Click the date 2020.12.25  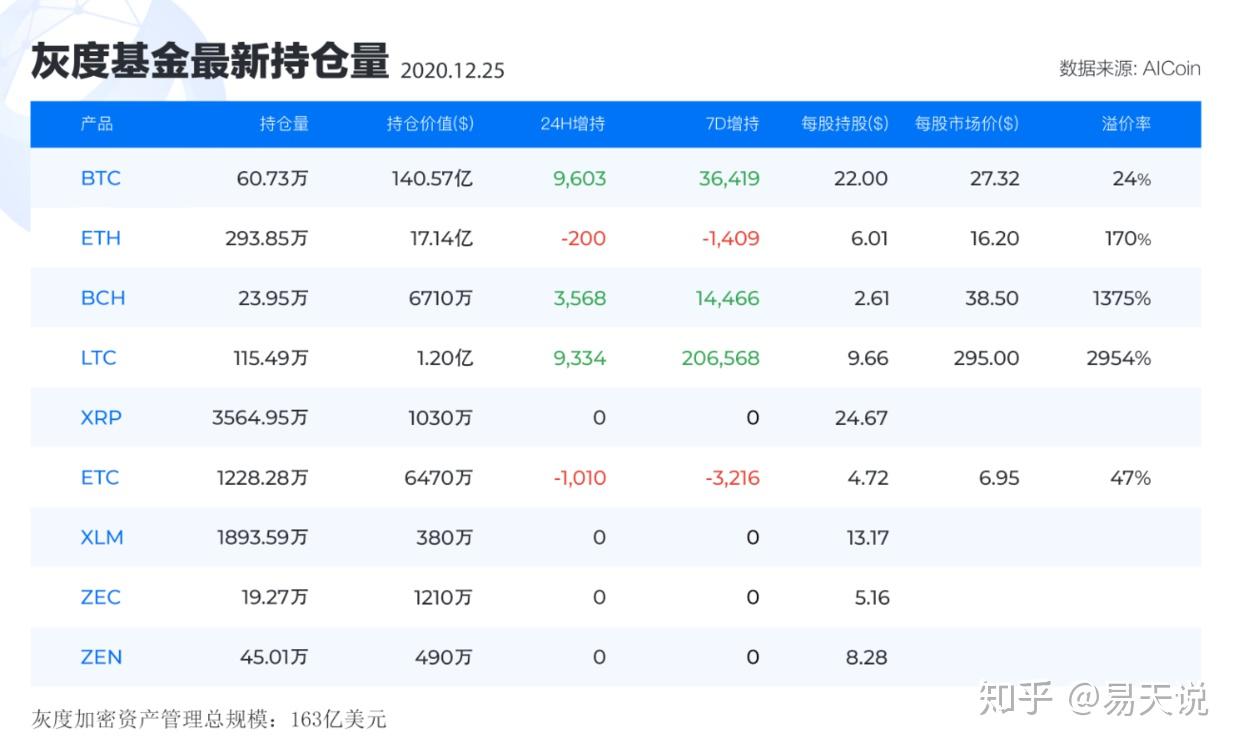pos(452,71)
